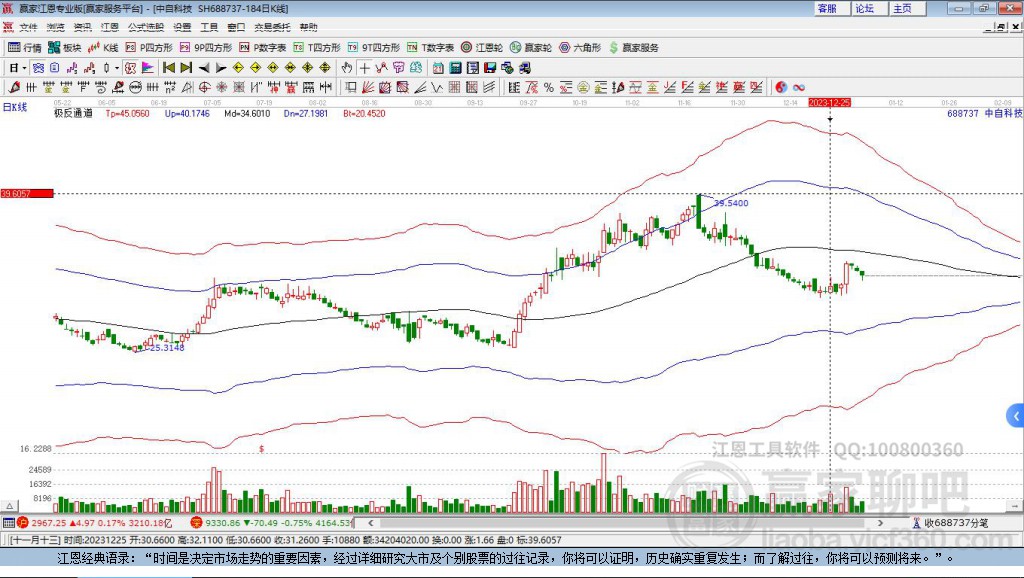Click the infinity symbol icon
The width and height of the screenshot is (1024, 578).
tap(799, 88)
